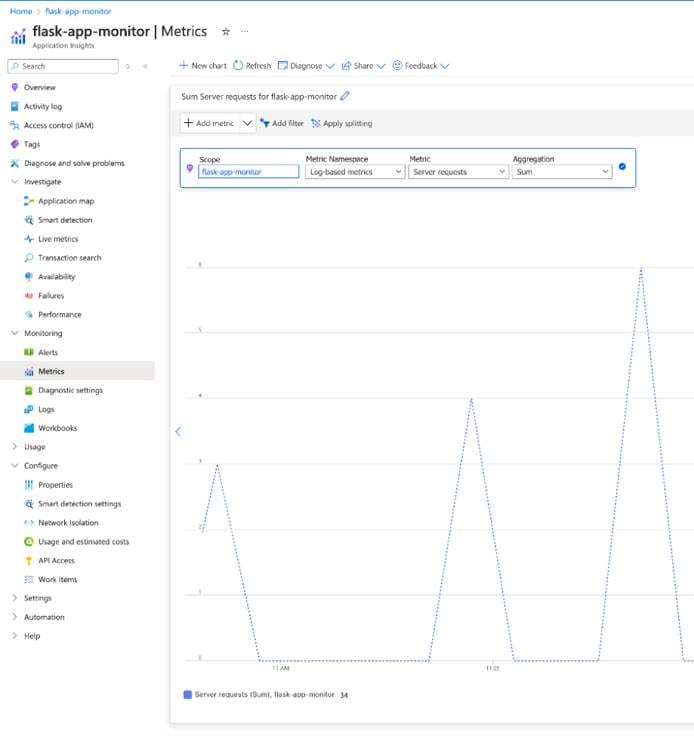This screenshot has width=694, height=736.
Task: Open Application map
Action: [x=66, y=201]
